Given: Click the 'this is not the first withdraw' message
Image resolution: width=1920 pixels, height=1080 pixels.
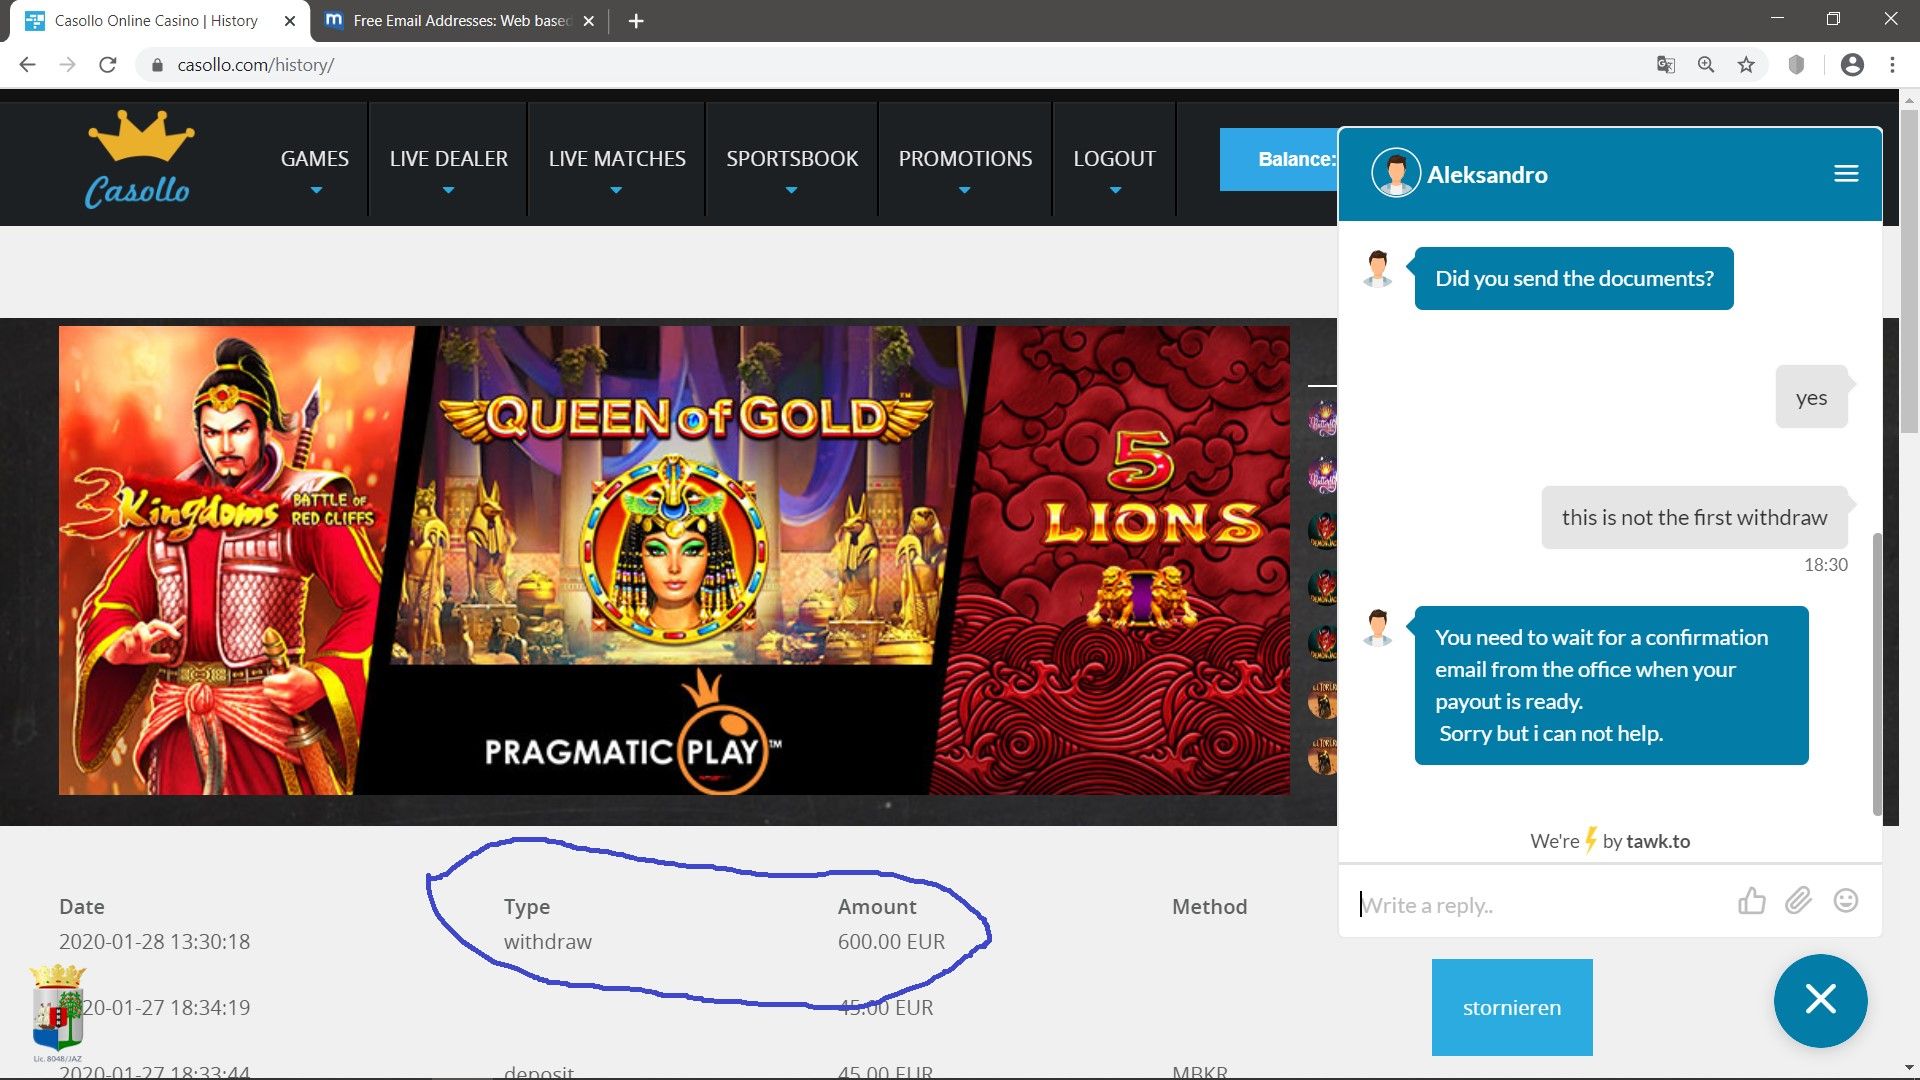Looking at the screenshot, I should 1694,517.
